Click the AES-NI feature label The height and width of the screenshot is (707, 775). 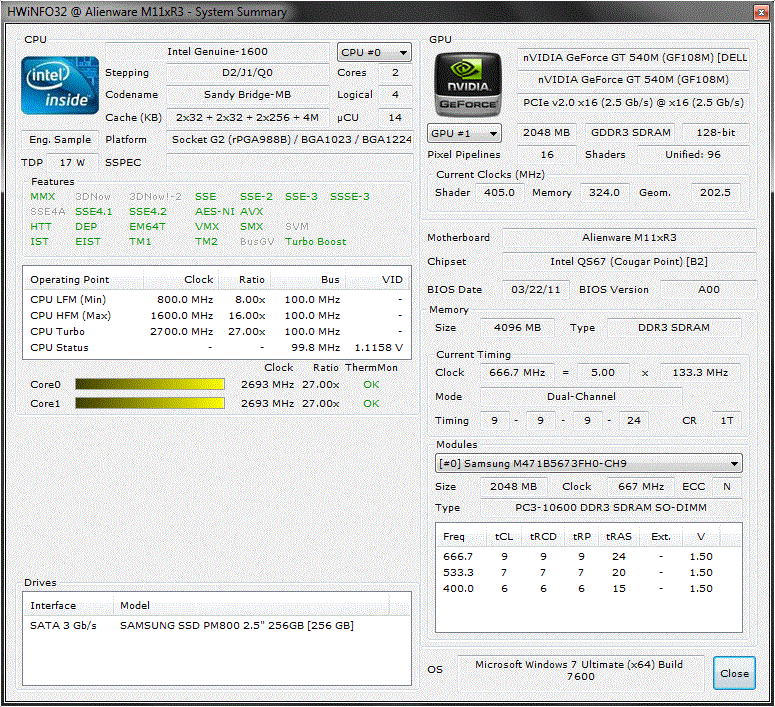pos(215,212)
